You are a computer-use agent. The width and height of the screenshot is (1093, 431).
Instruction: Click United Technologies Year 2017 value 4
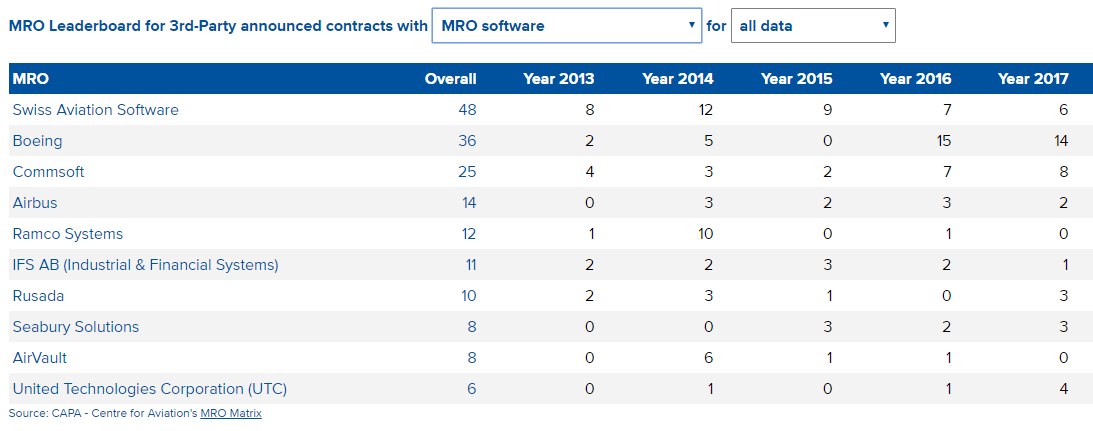click(1064, 388)
